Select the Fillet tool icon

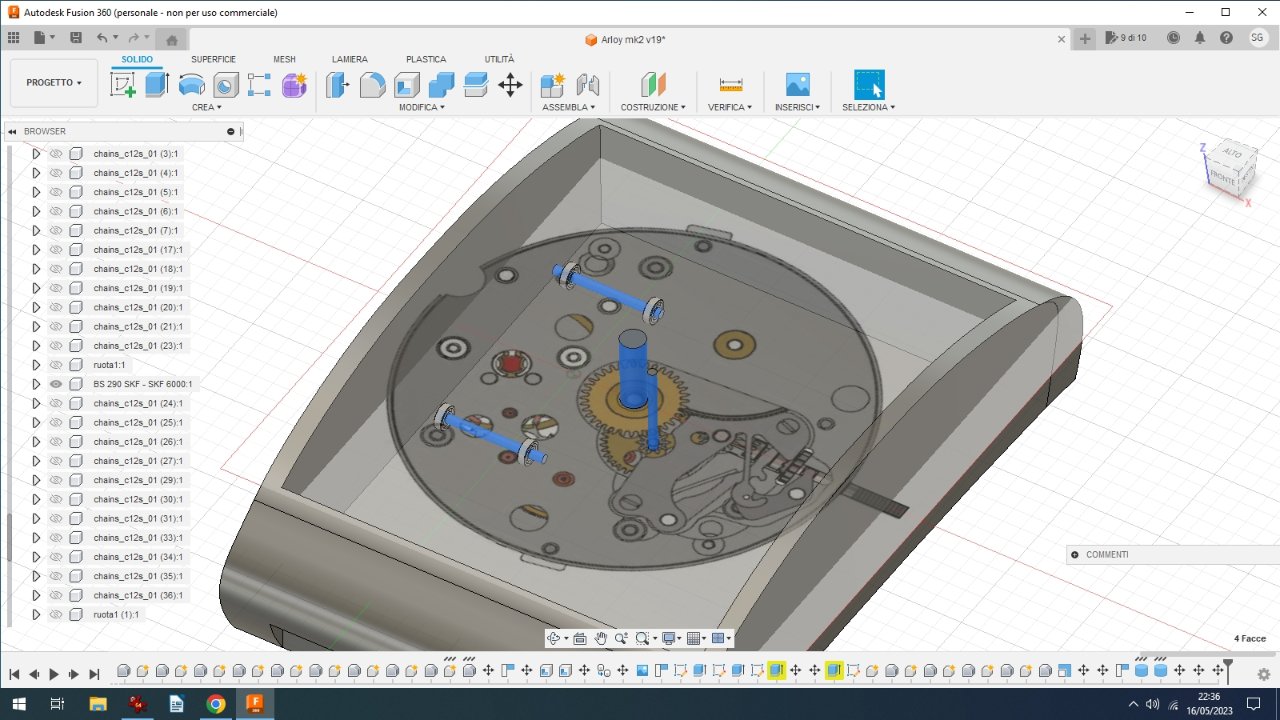[373, 85]
